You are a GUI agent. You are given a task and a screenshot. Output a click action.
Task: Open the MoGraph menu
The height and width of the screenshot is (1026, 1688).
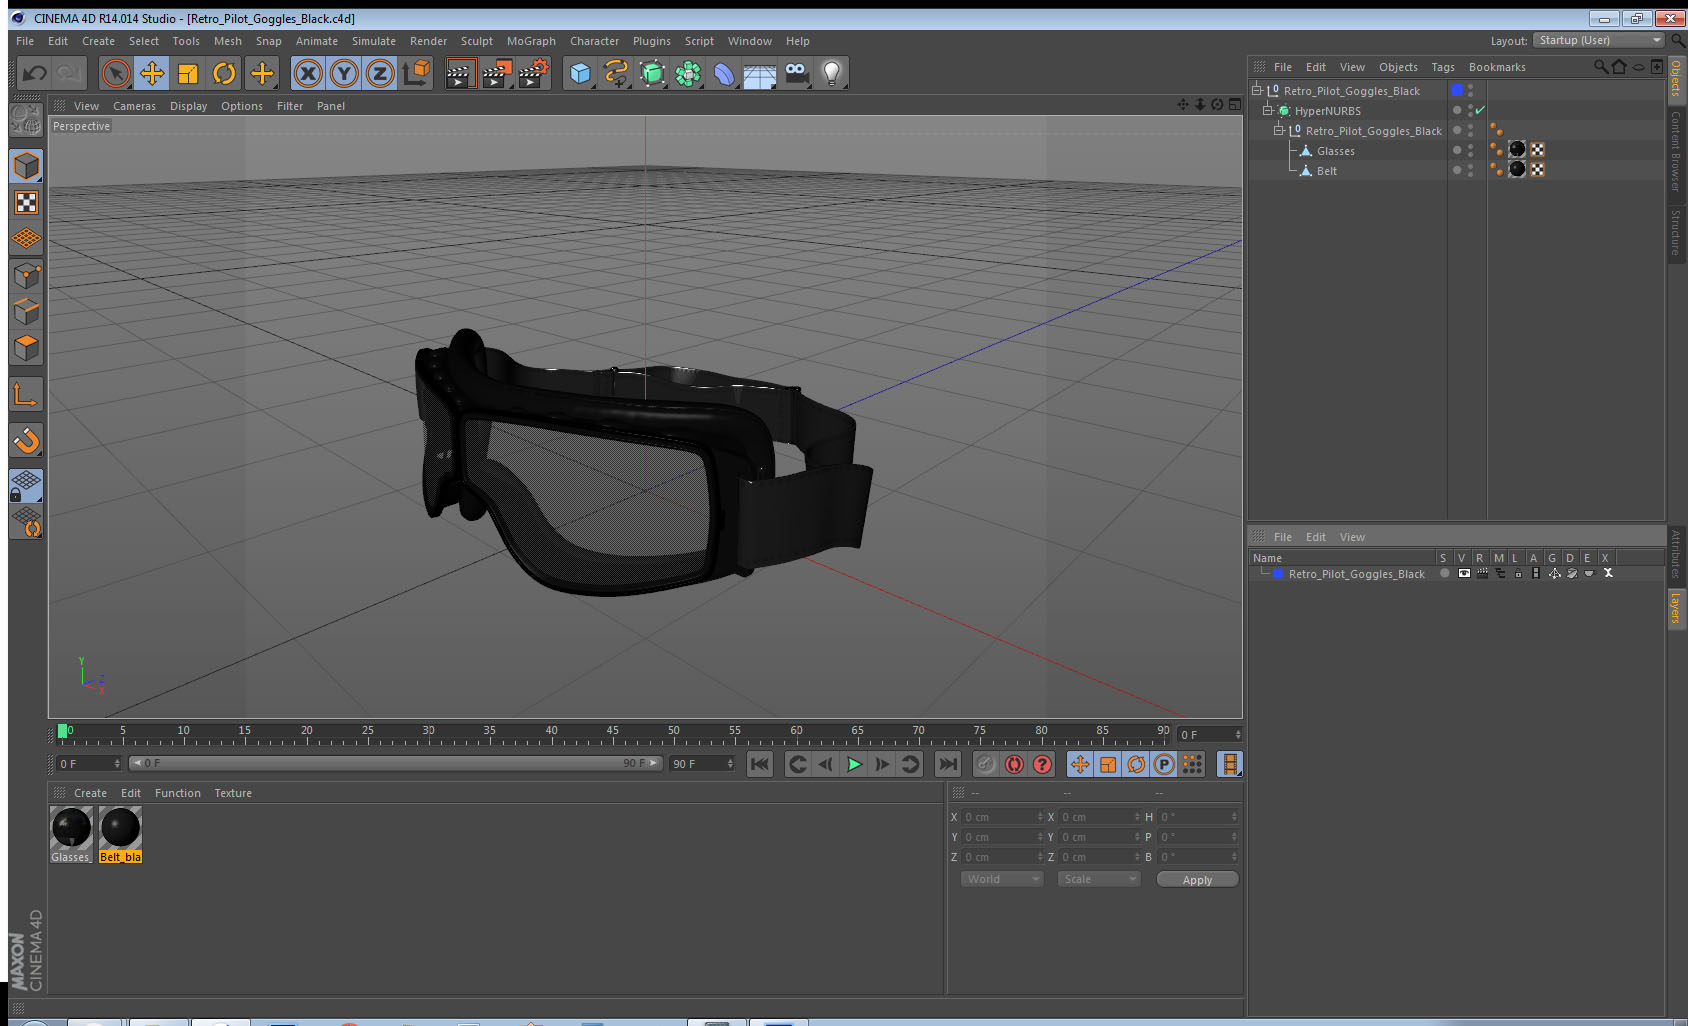pyautogui.click(x=531, y=41)
